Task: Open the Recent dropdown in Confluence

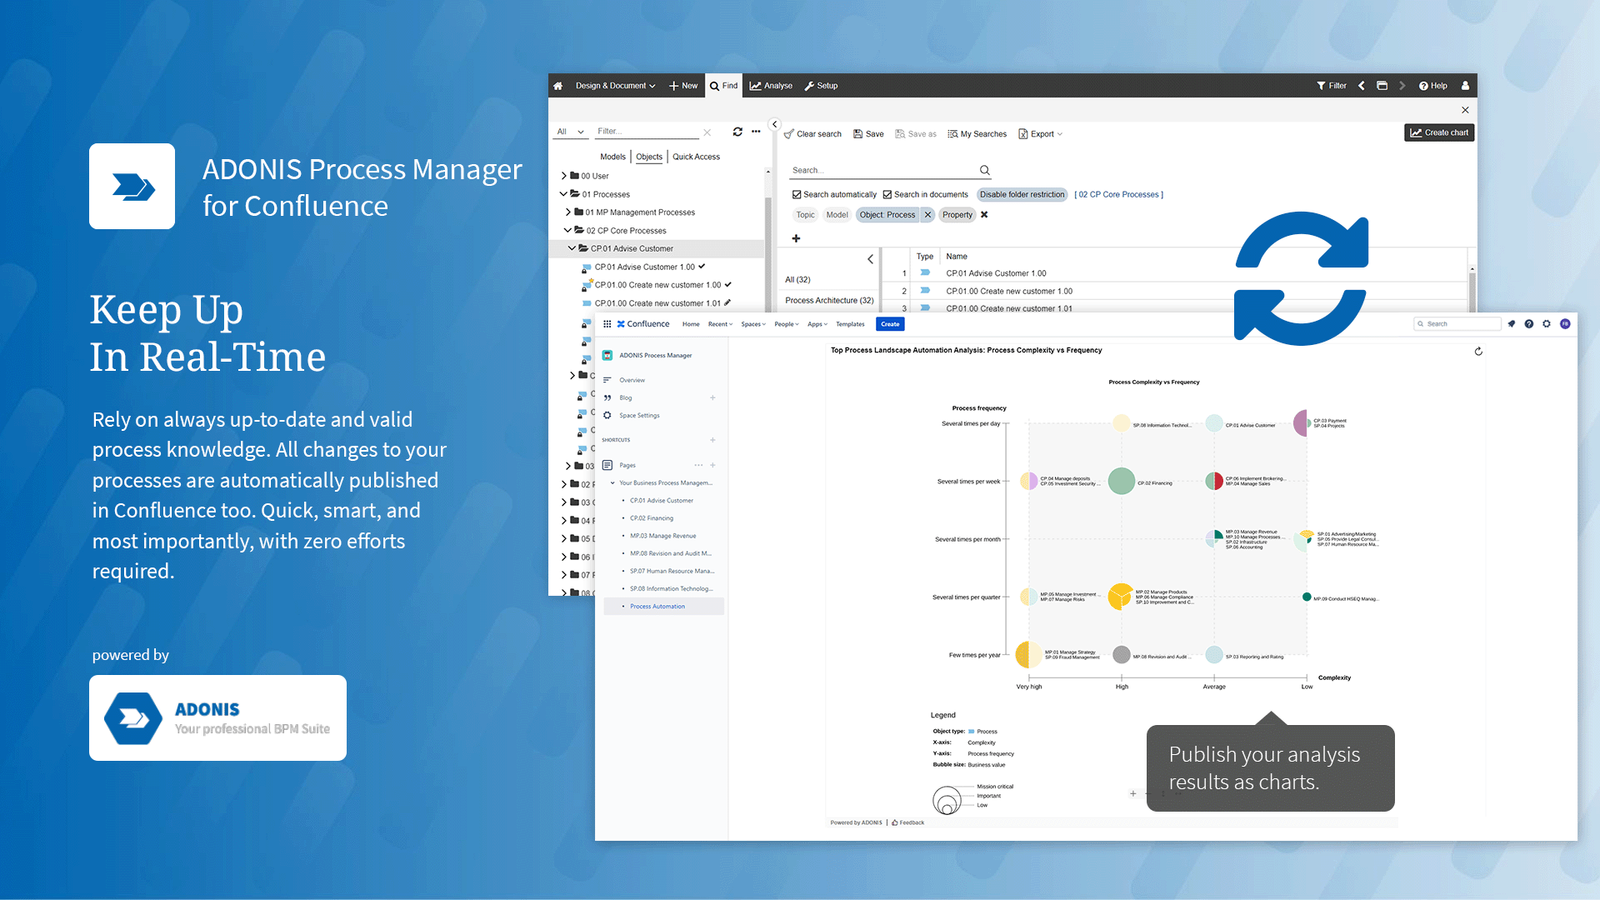Action: 720,324
